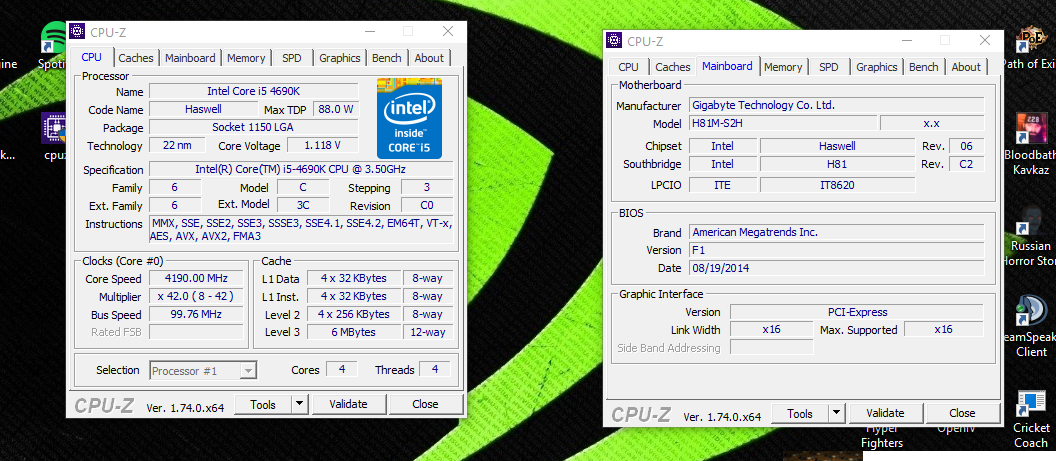Click the Threads count value in left window
1056x461 pixels.
(x=434, y=369)
